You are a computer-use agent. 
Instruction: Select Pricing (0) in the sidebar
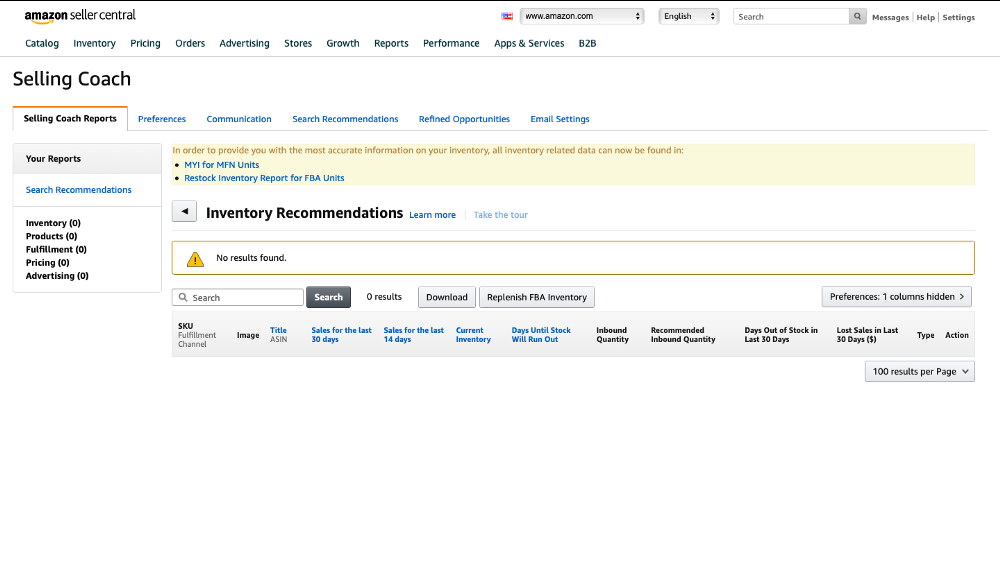pos(47,263)
